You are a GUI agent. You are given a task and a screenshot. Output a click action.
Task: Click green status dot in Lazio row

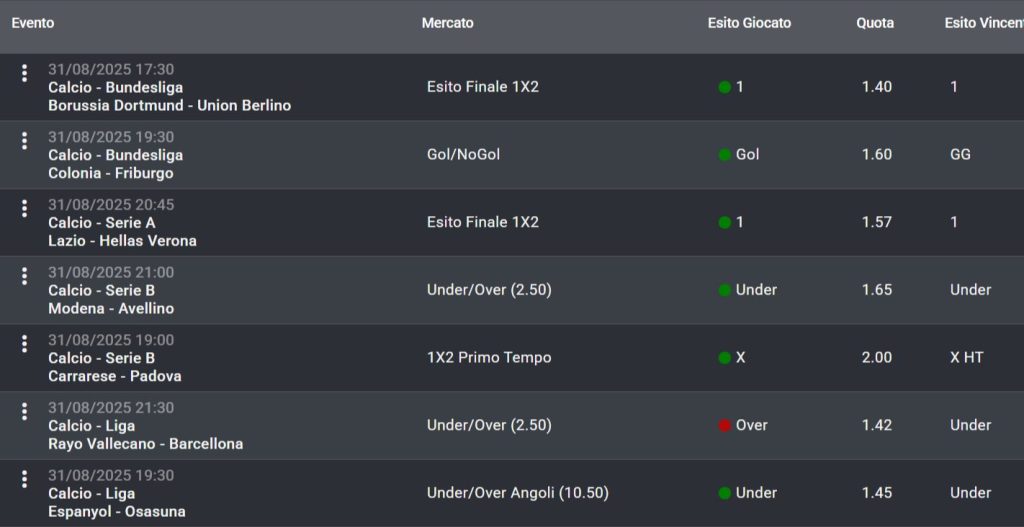725,222
